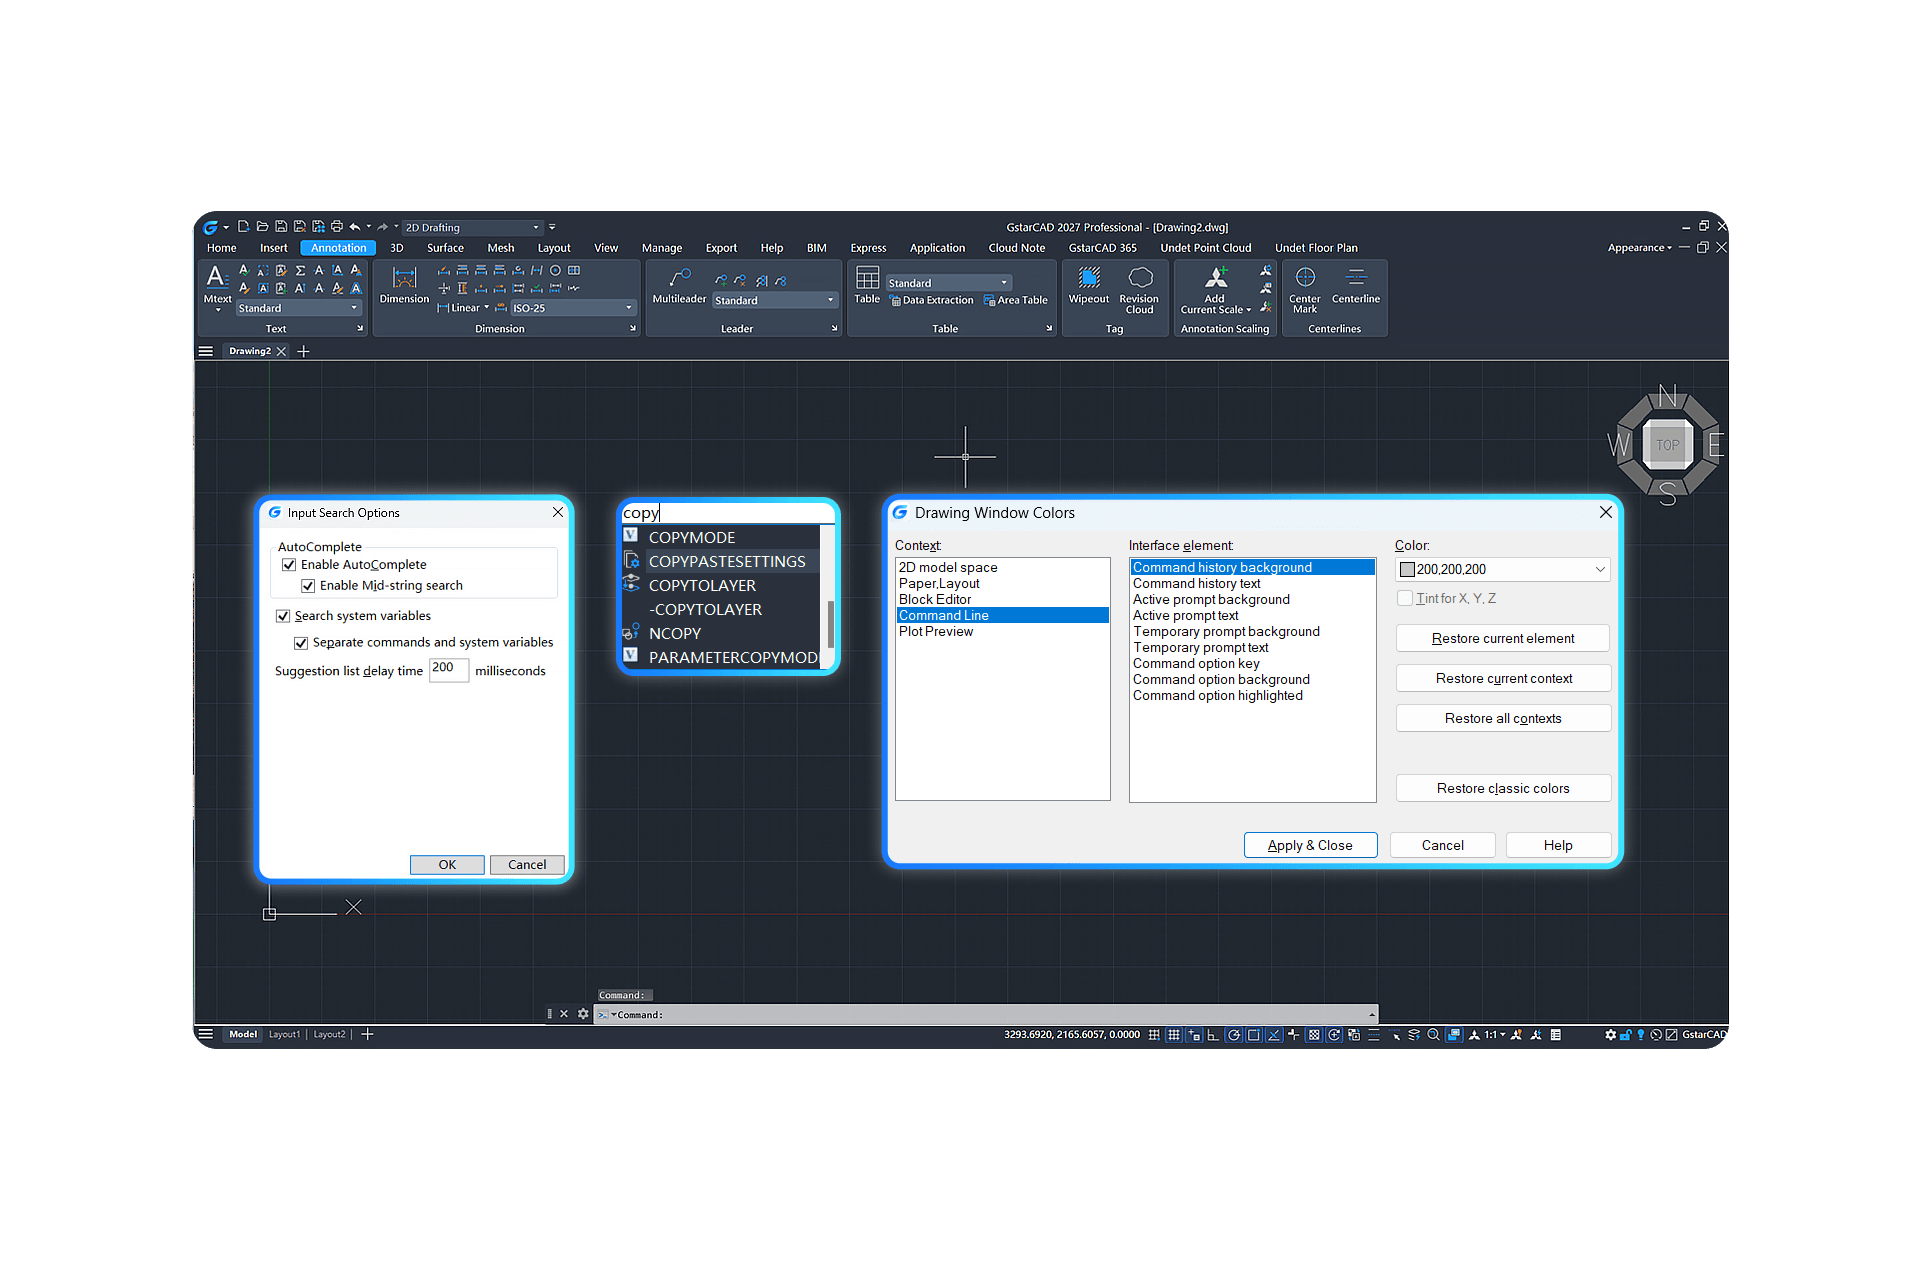
Task: Select 2D model space context
Action: point(948,568)
